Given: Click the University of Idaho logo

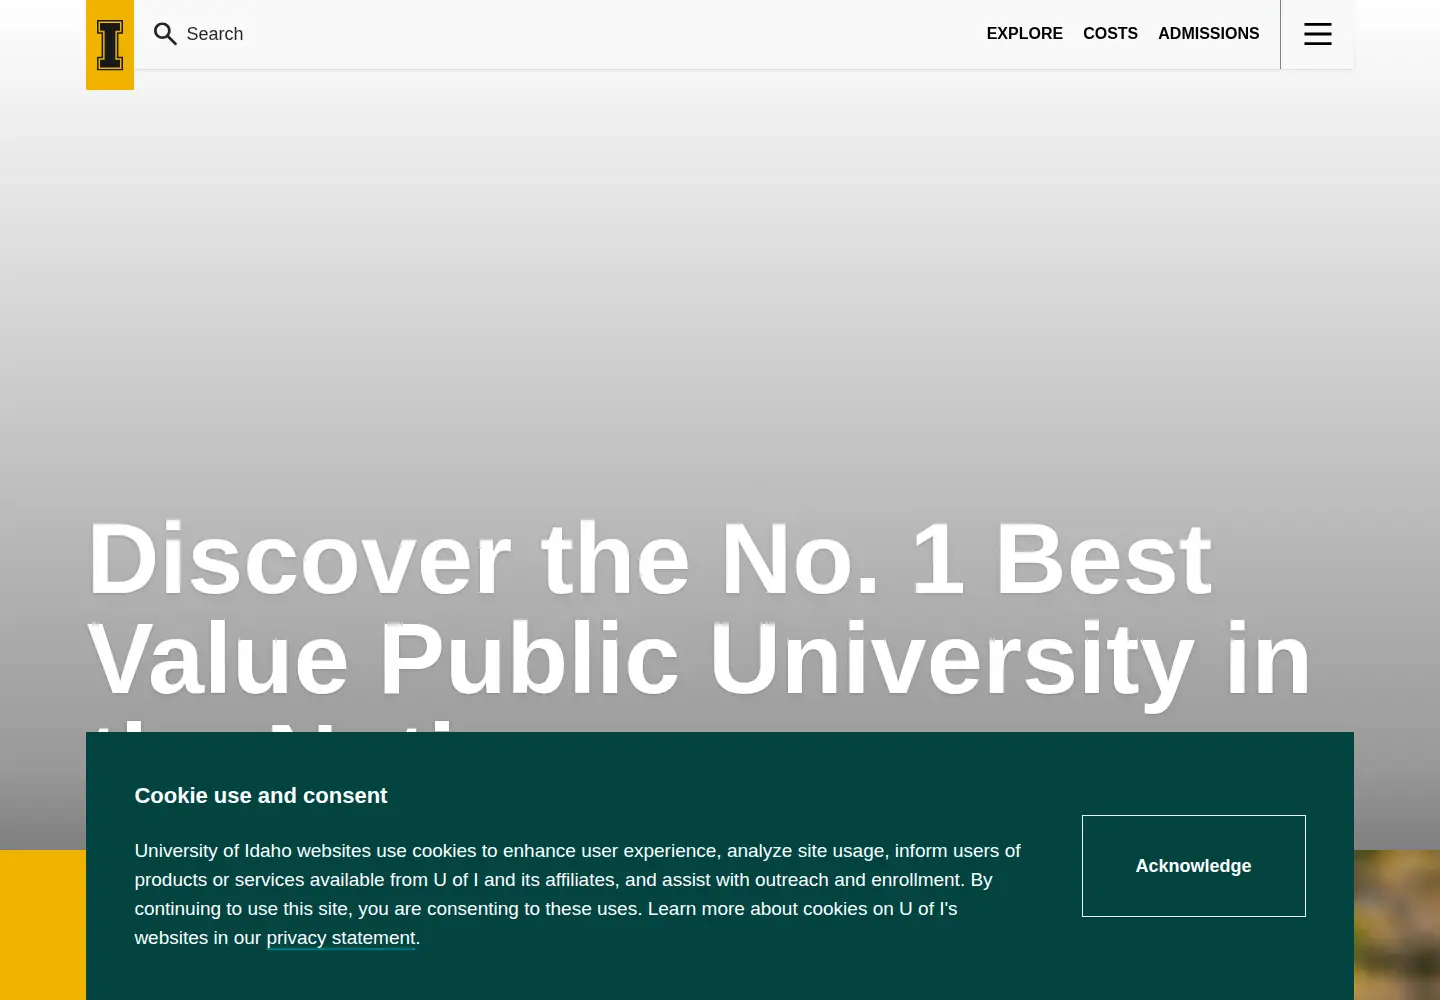Looking at the screenshot, I should pyautogui.click(x=110, y=45).
